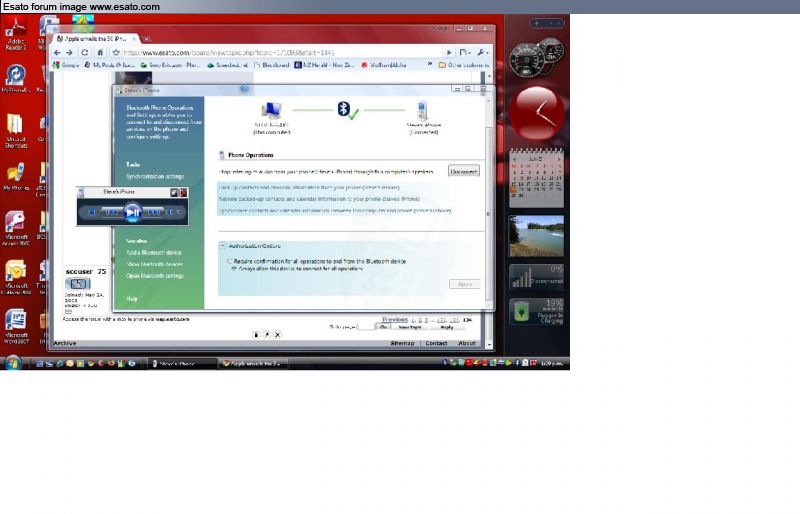Open the Sitemap footer link
Viewport: 800px width, 514px height.
coord(402,343)
